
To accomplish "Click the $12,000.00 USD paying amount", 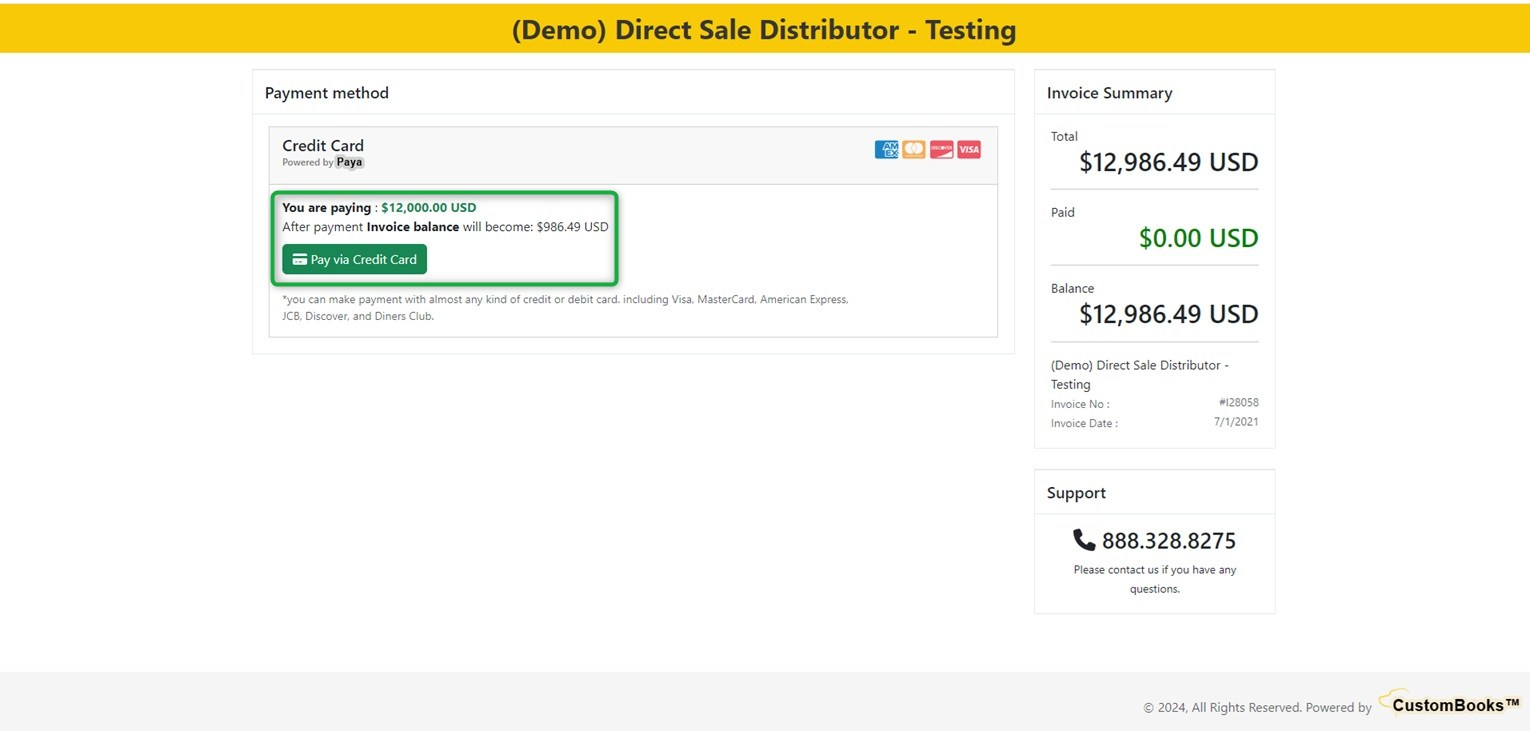I will point(428,208).
